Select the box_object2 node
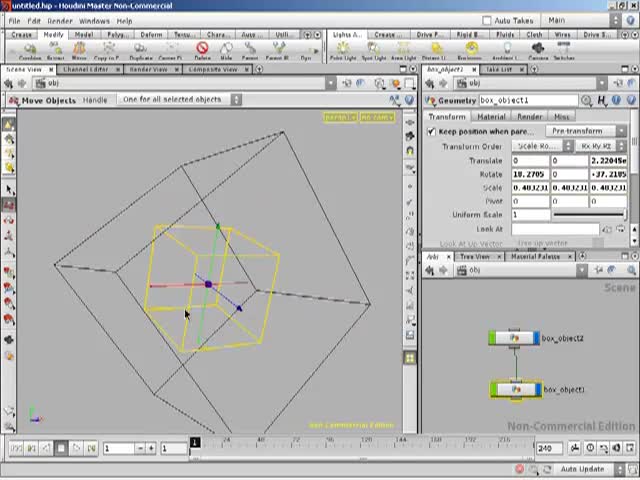 [514, 338]
